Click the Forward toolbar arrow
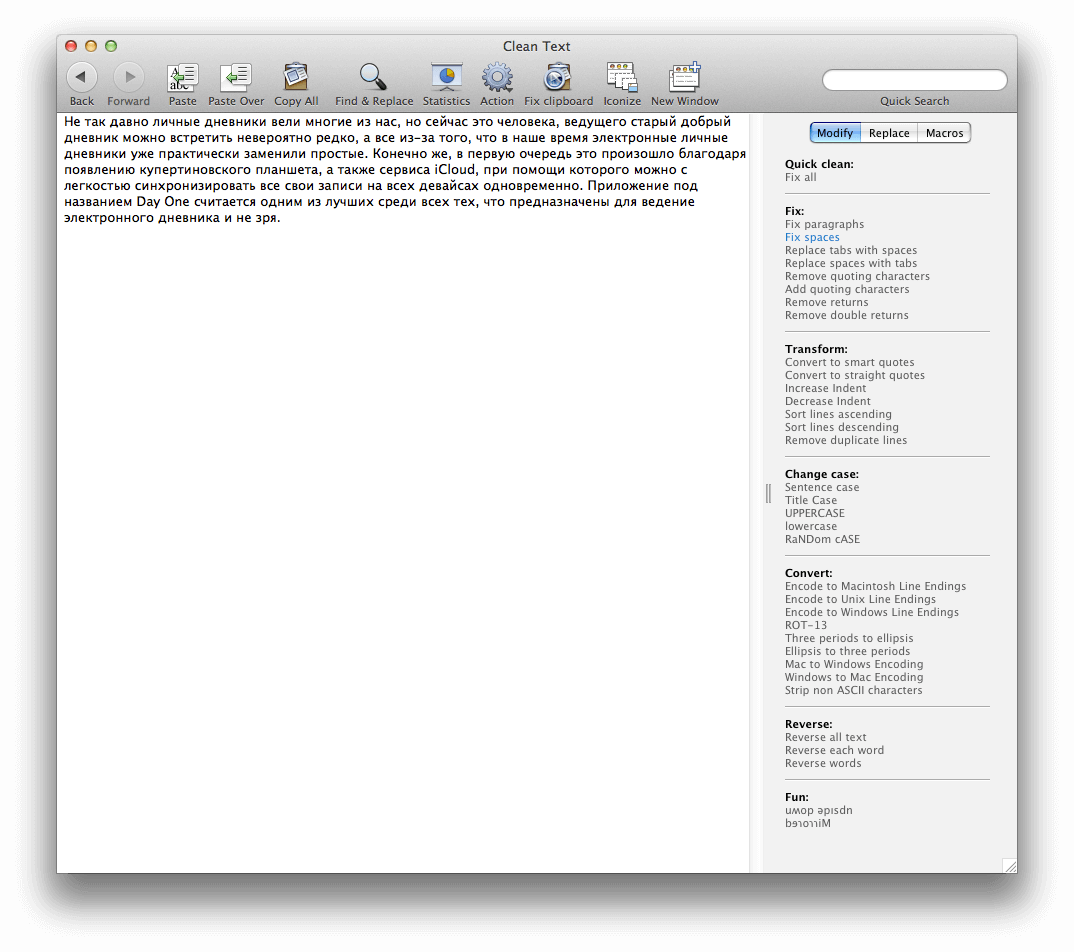This screenshot has height=952, width=1074. click(x=129, y=77)
